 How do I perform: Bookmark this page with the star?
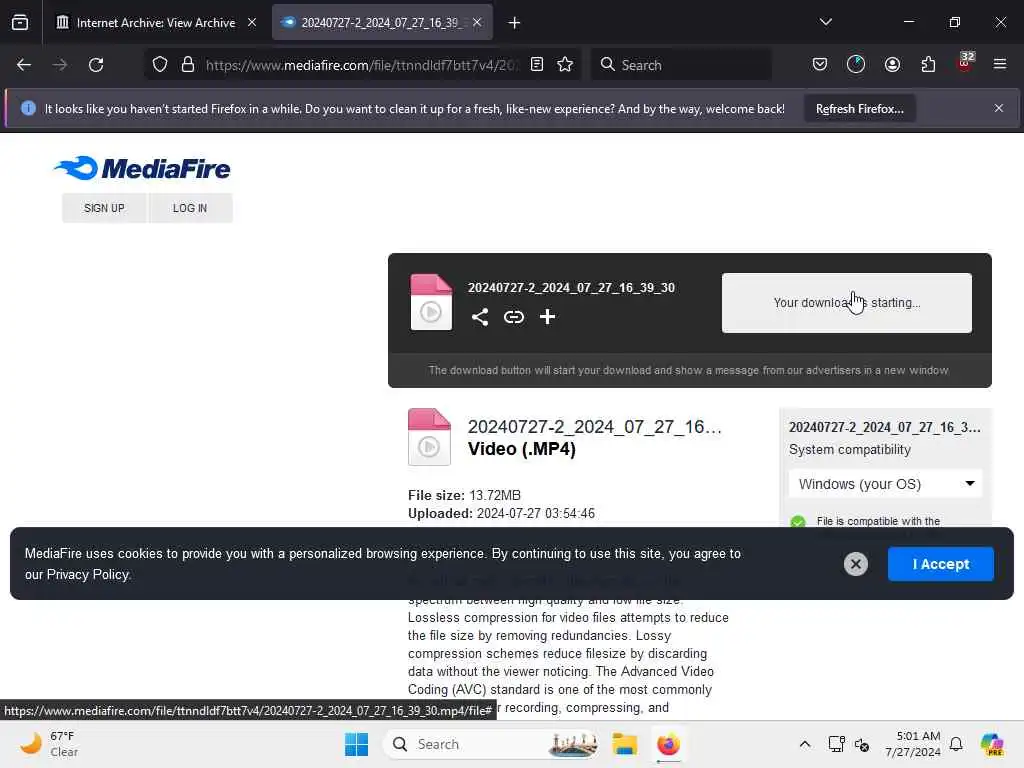[x=566, y=64]
